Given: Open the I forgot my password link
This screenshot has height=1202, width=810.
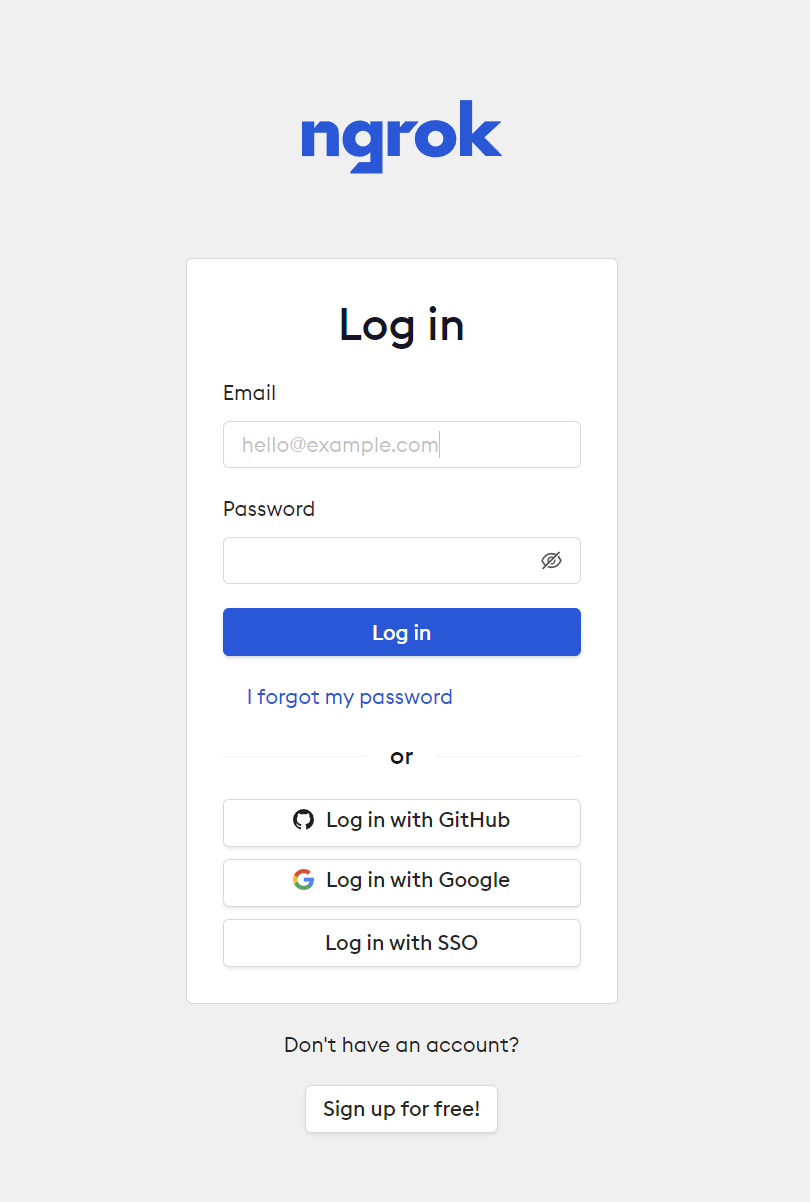Looking at the screenshot, I should 350,697.
